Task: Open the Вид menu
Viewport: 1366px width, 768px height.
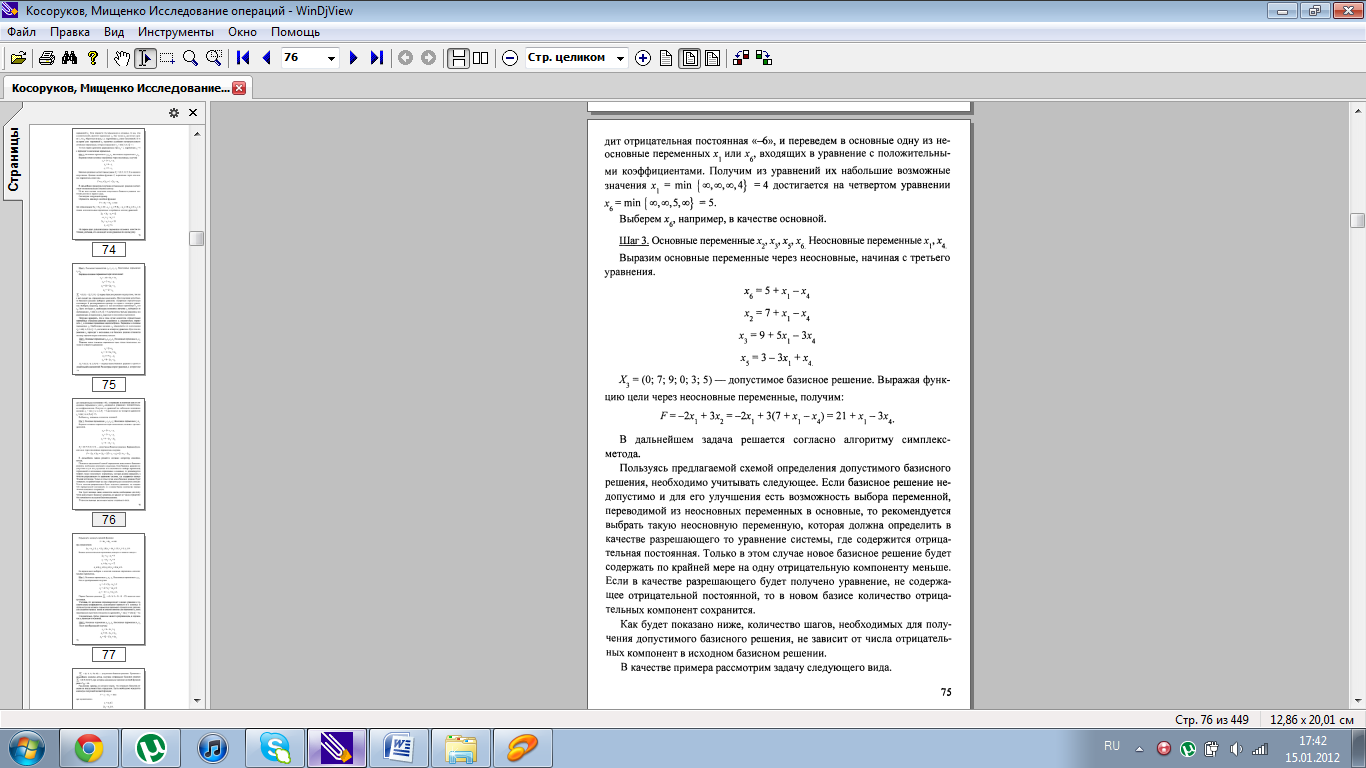Action: tap(114, 32)
